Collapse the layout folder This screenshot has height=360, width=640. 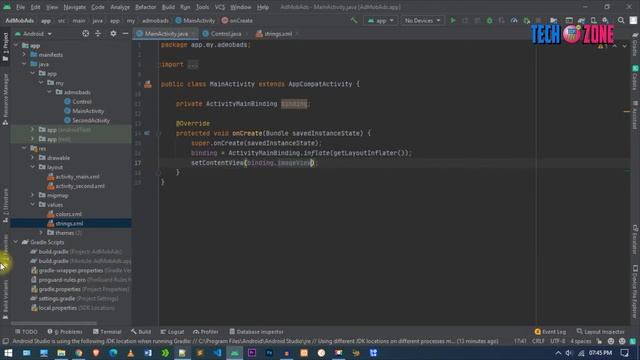(33, 167)
